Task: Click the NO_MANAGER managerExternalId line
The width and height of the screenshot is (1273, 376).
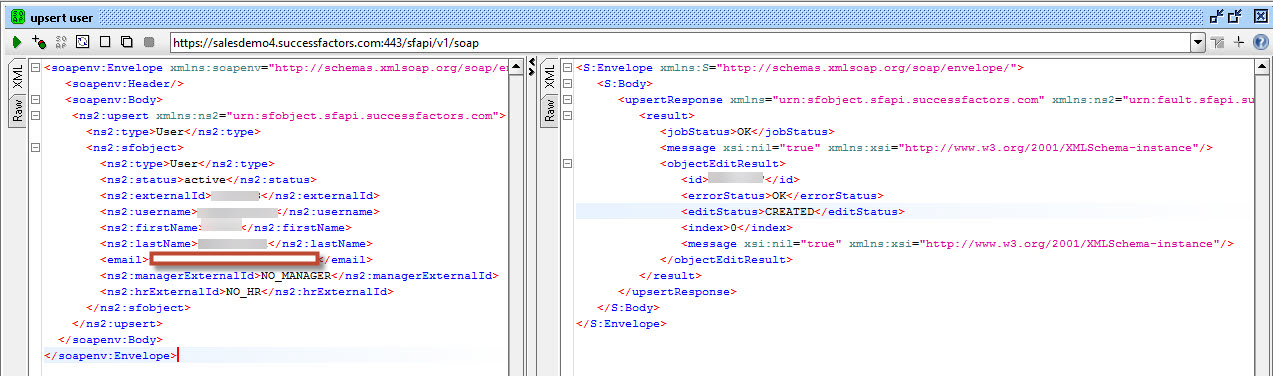Action: coord(299,275)
